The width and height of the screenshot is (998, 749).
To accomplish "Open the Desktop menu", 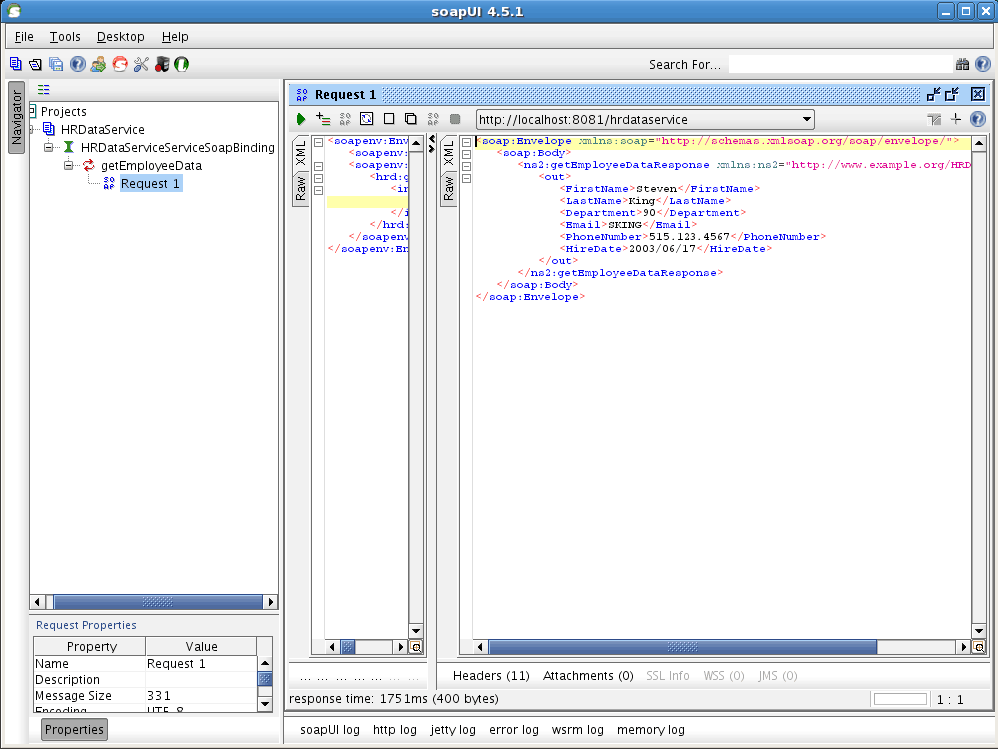I will (120, 37).
